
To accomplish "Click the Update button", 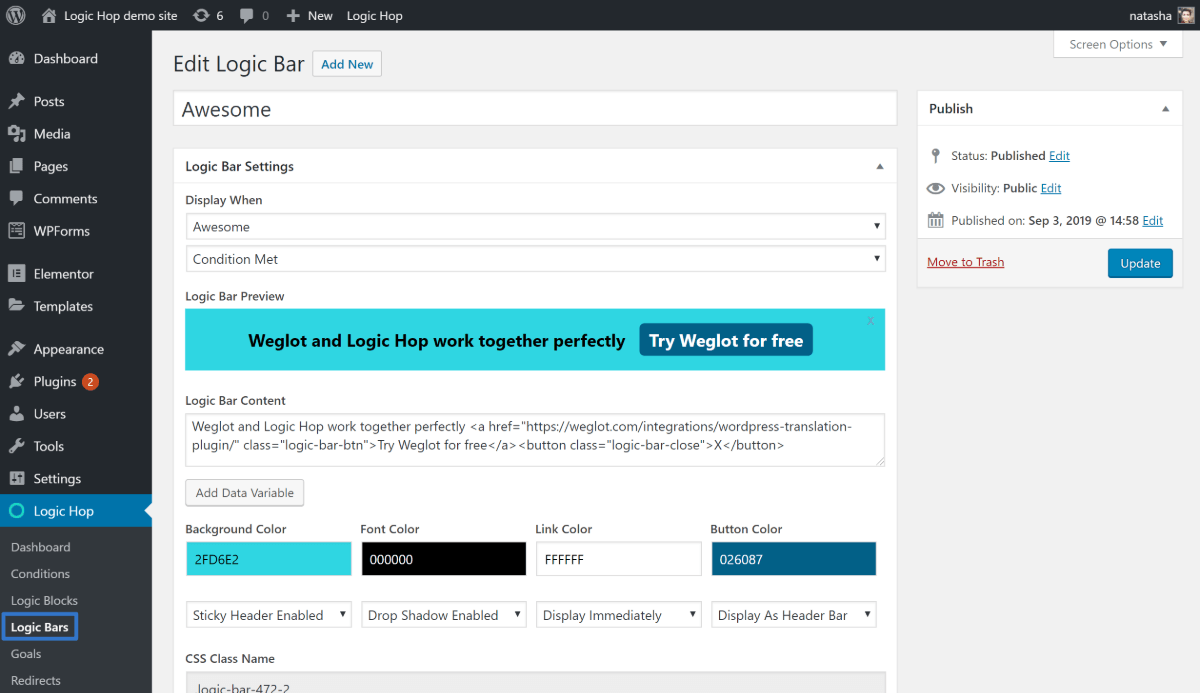I will pos(1140,263).
